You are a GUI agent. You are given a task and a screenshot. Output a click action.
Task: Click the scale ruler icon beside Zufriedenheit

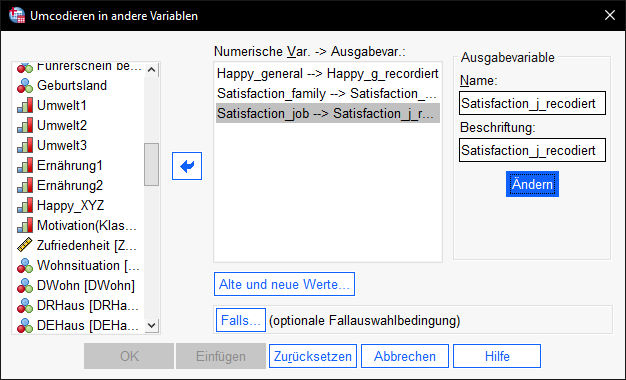coord(25,245)
